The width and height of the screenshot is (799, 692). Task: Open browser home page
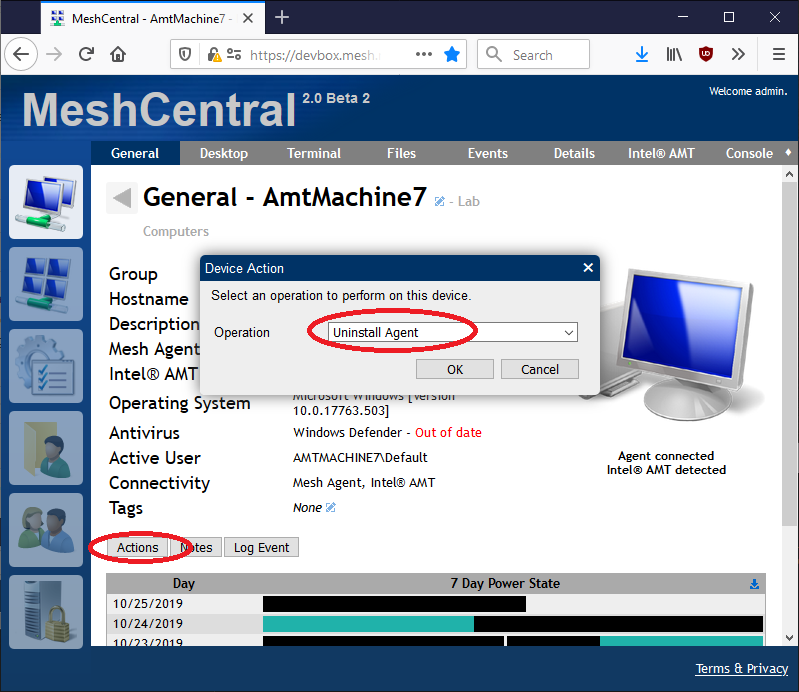coord(118,54)
